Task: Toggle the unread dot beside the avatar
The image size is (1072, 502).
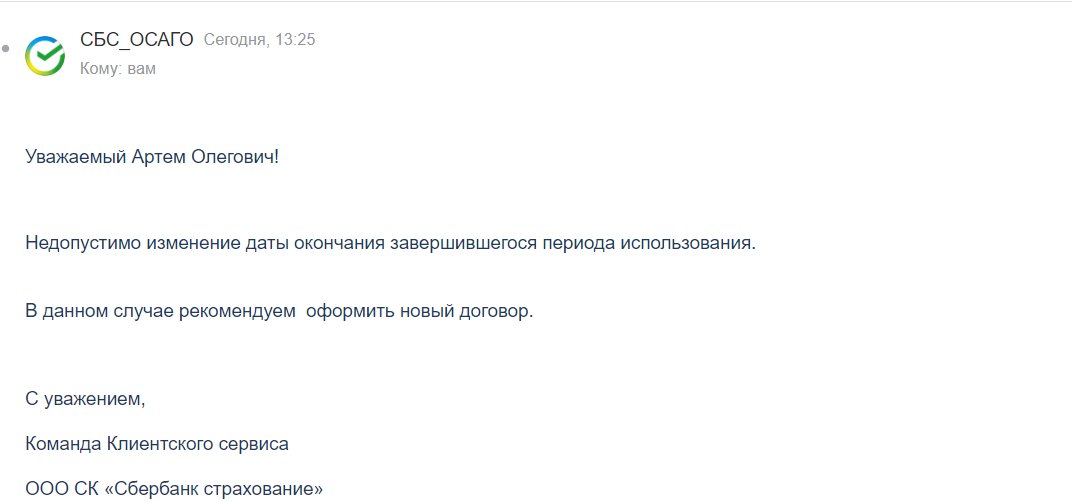Action: (6, 48)
